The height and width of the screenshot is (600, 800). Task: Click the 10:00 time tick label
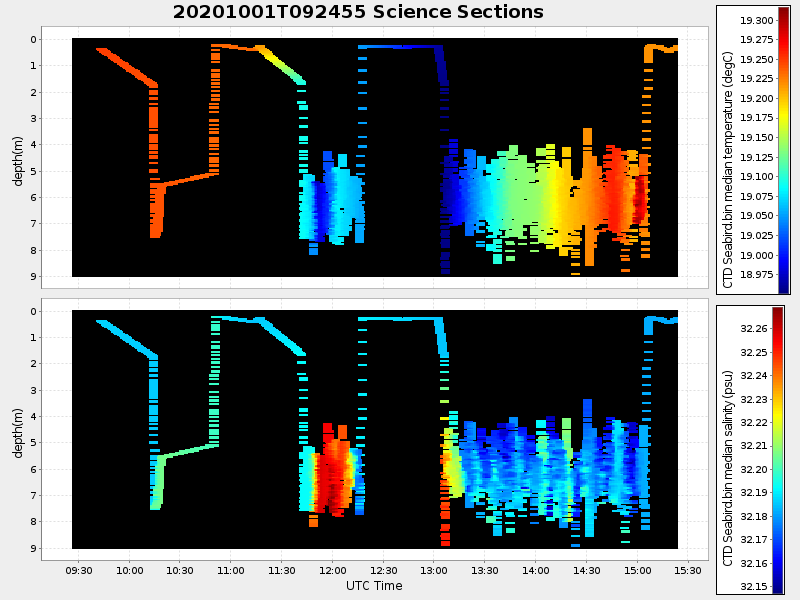pyautogui.click(x=130, y=570)
